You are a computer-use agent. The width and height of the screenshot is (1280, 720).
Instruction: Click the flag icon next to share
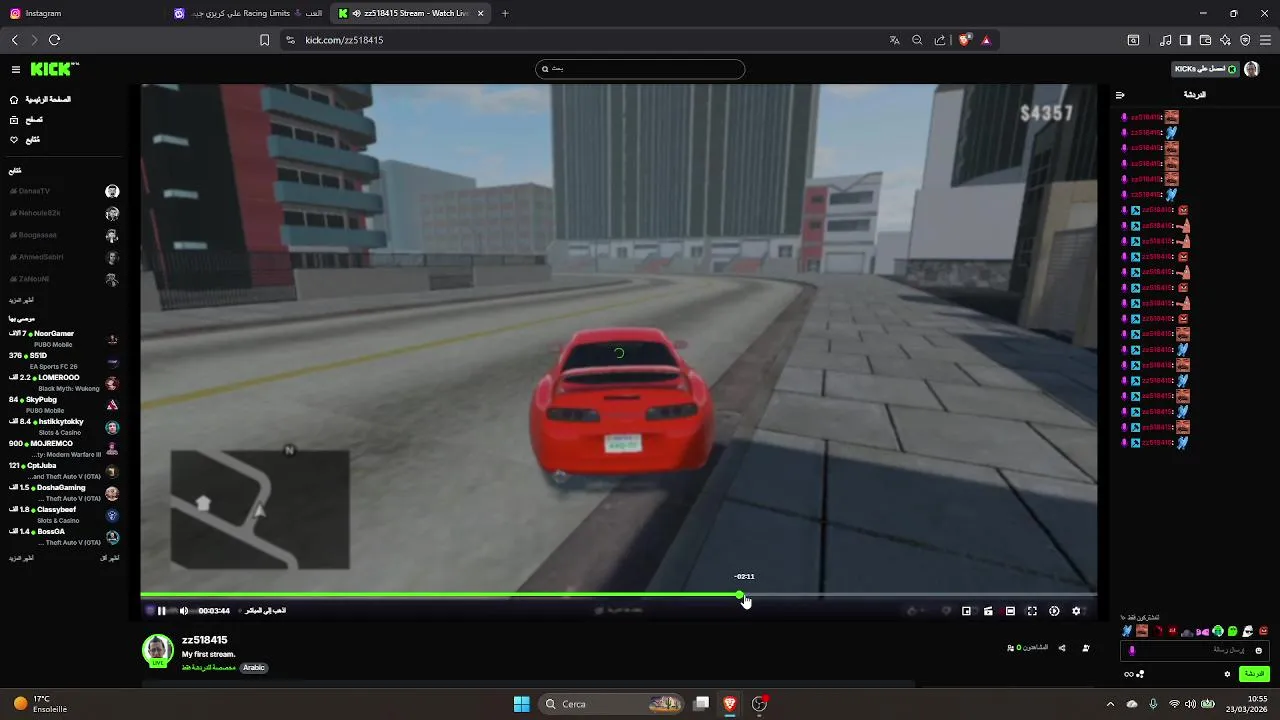click(1086, 648)
